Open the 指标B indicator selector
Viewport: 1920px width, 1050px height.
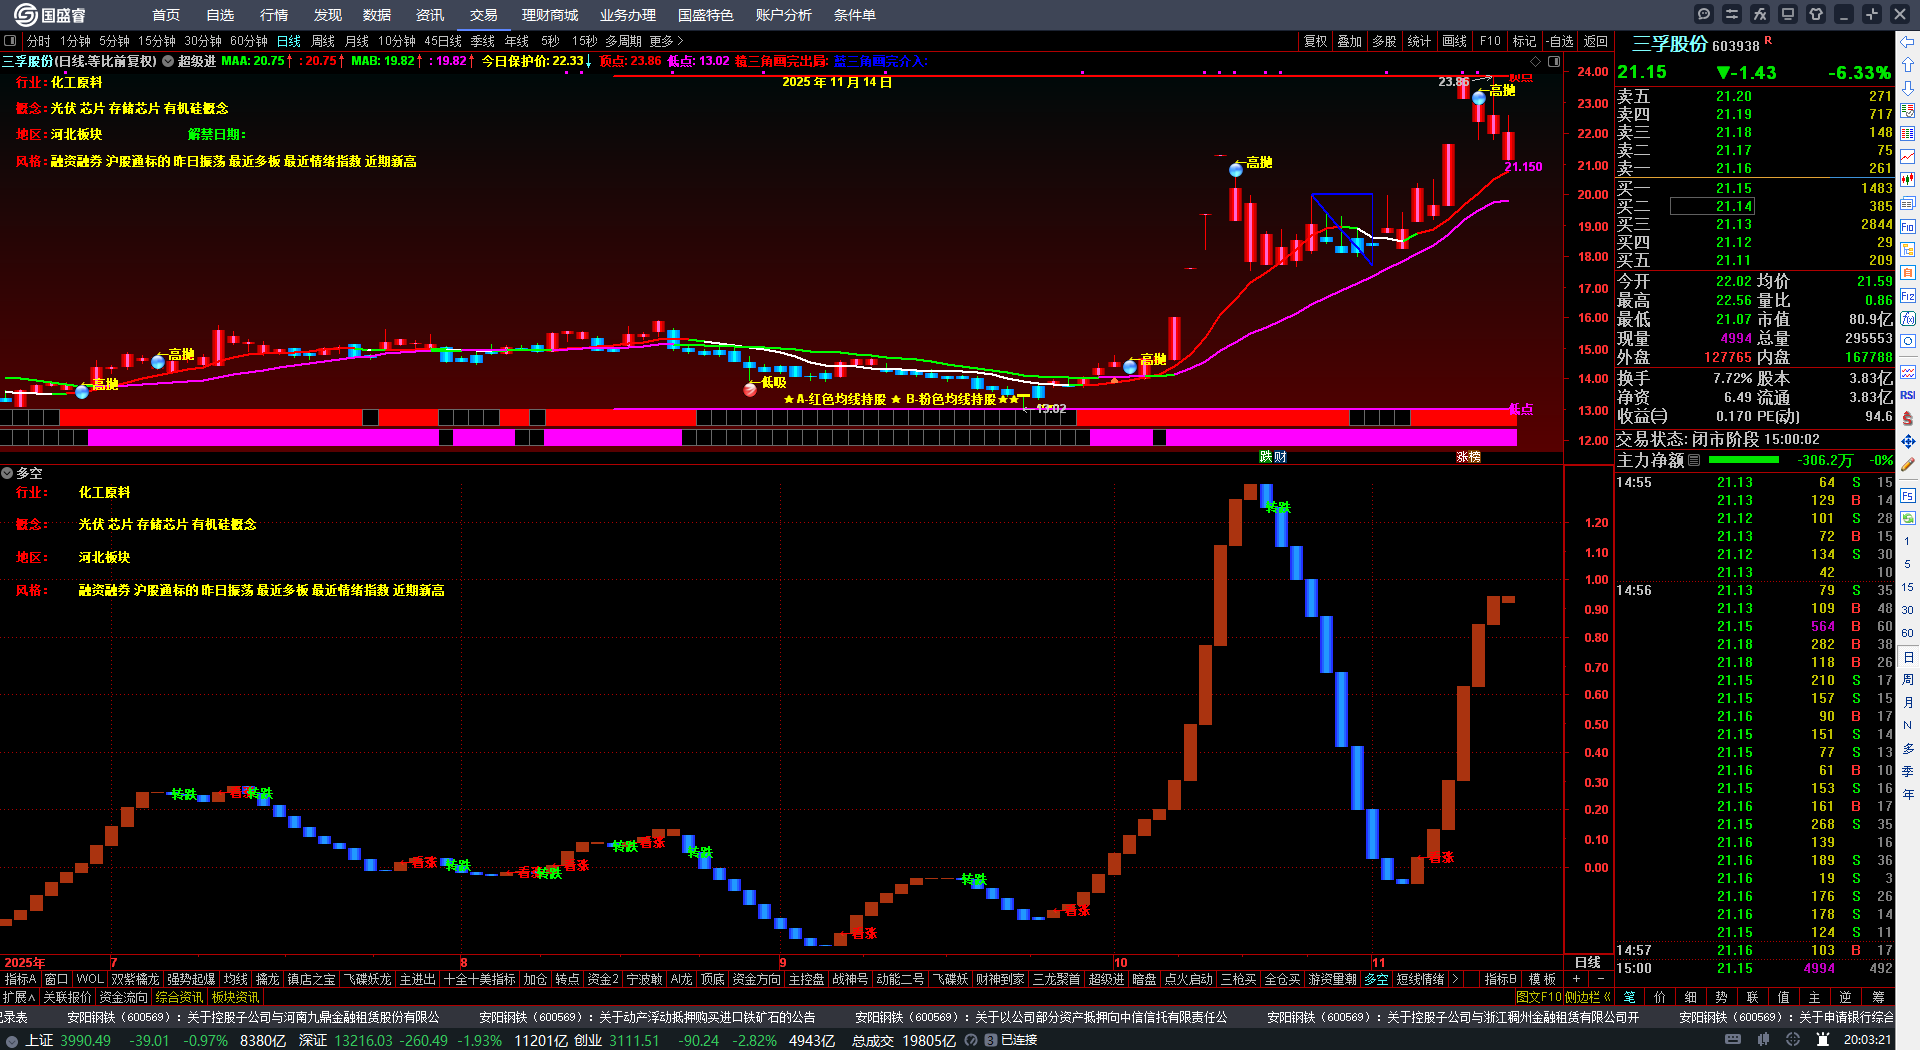(1500, 979)
